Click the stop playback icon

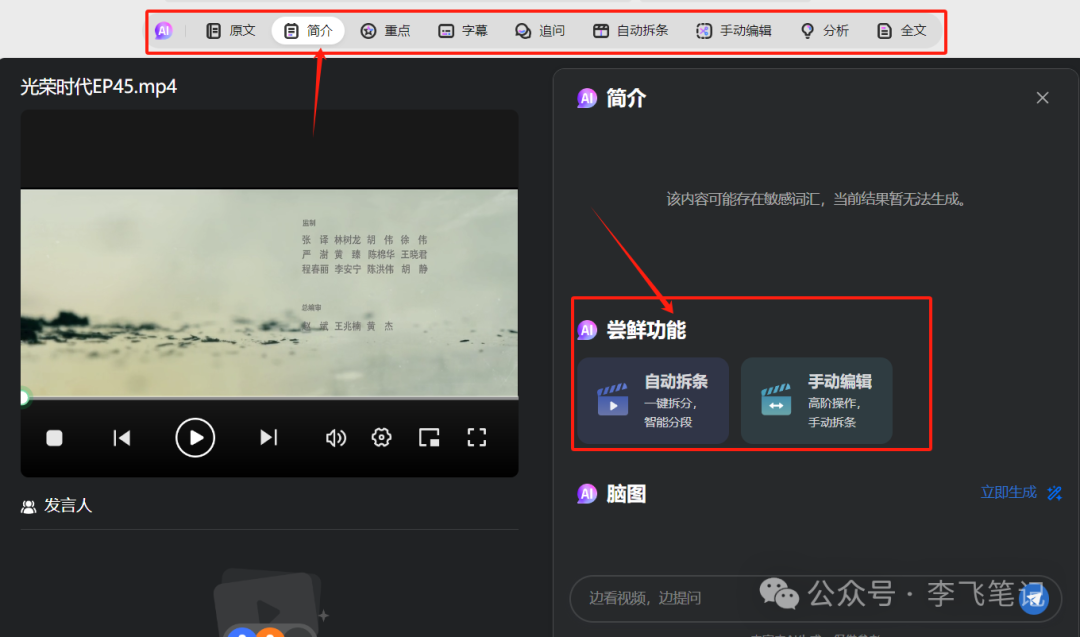pos(54,437)
